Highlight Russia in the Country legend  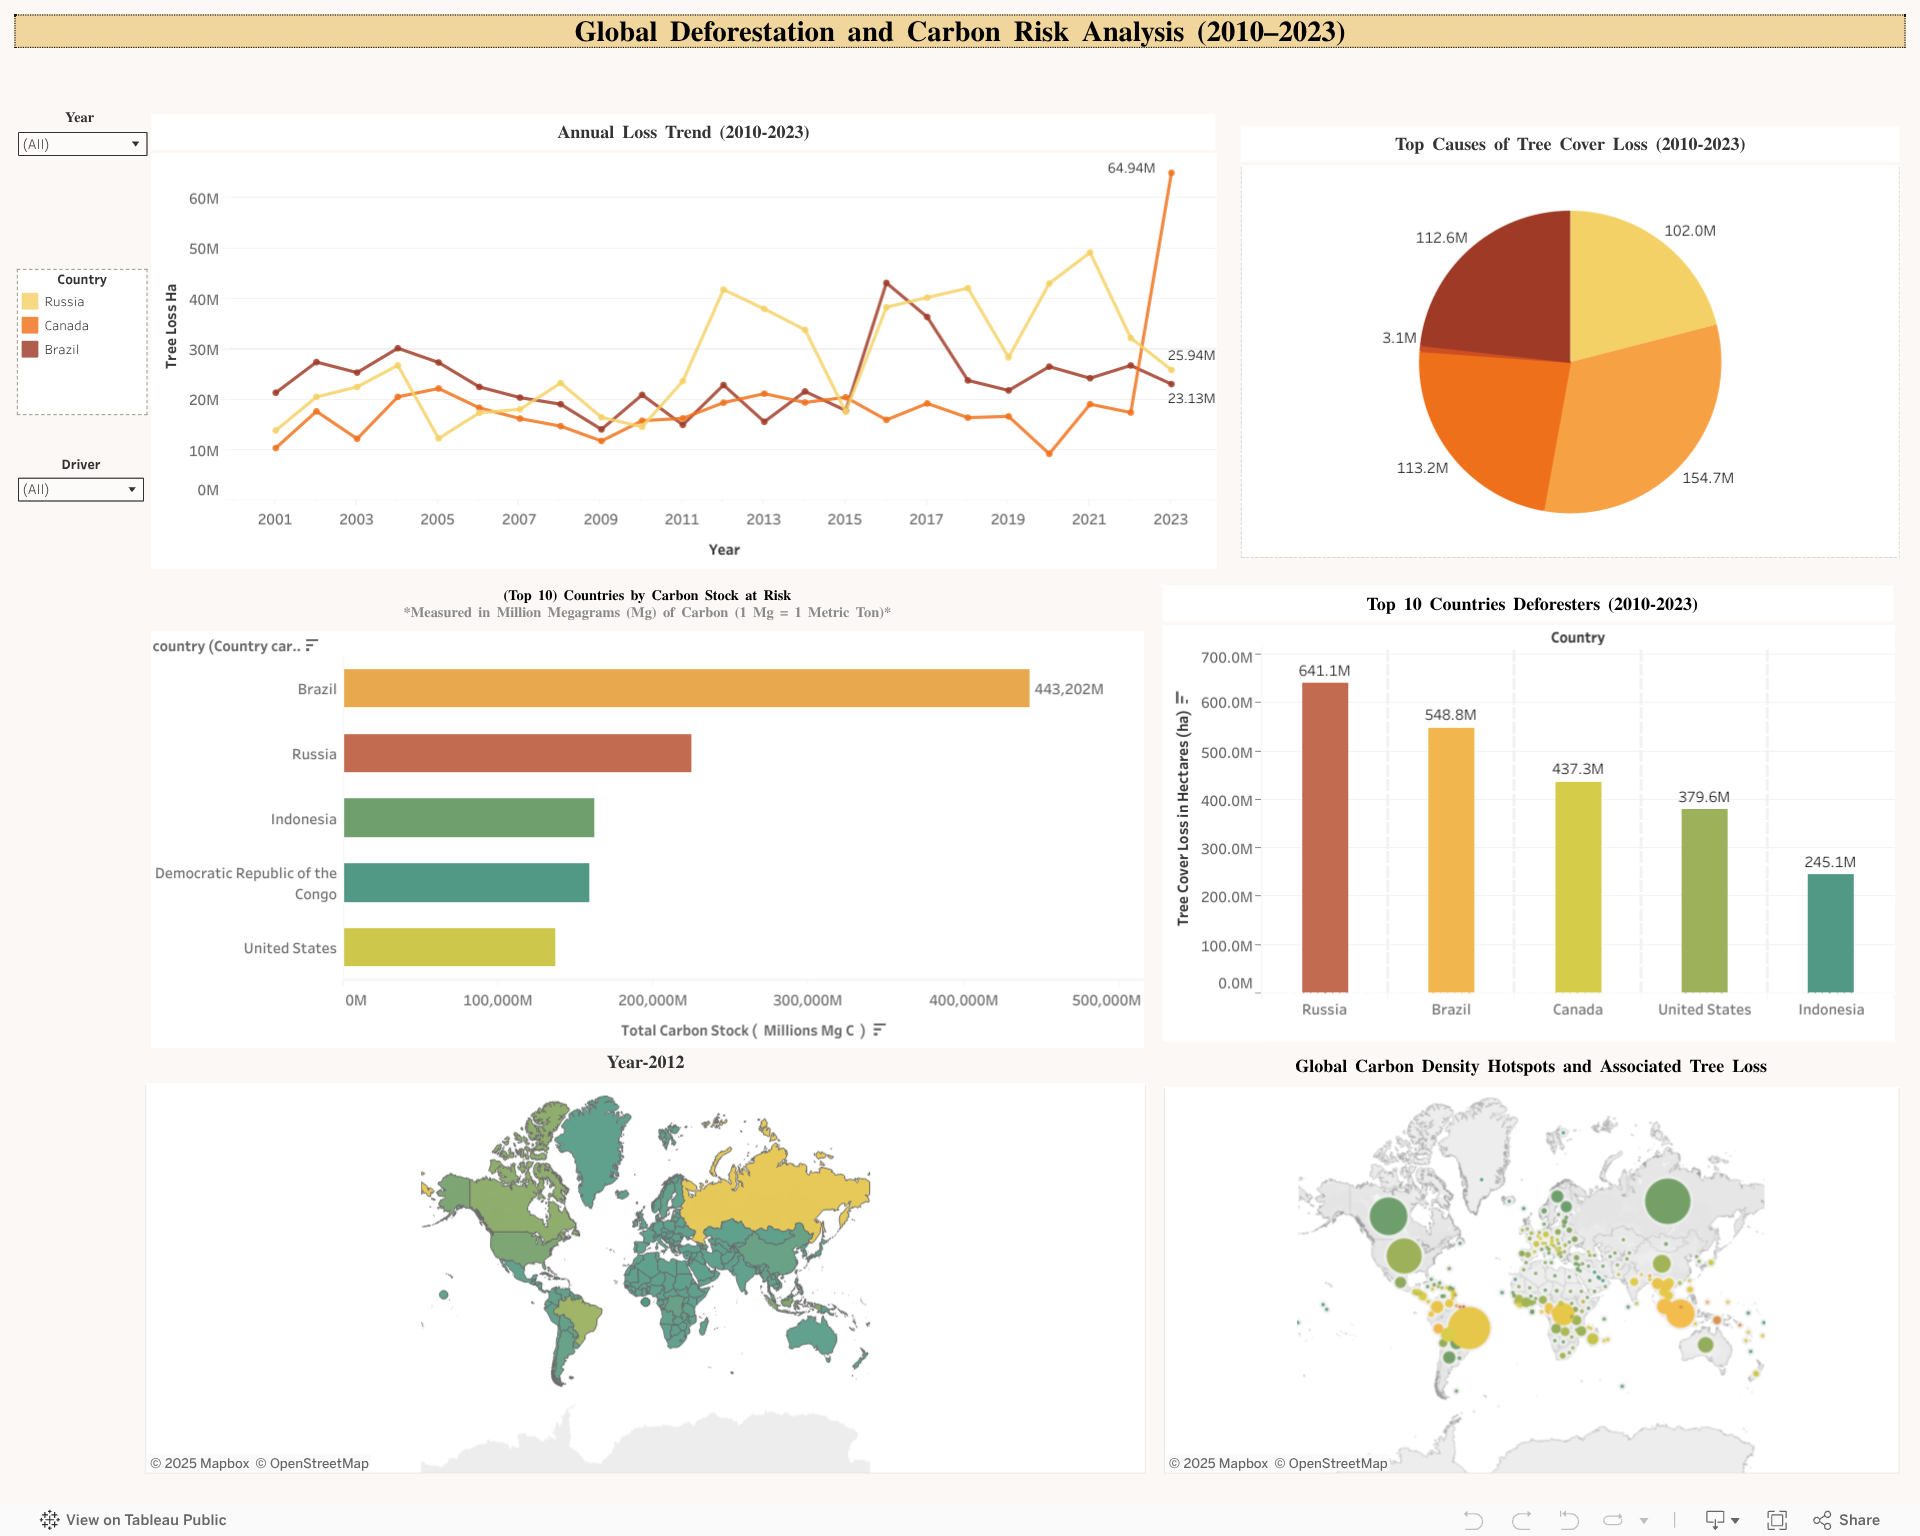(x=64, y=302)
